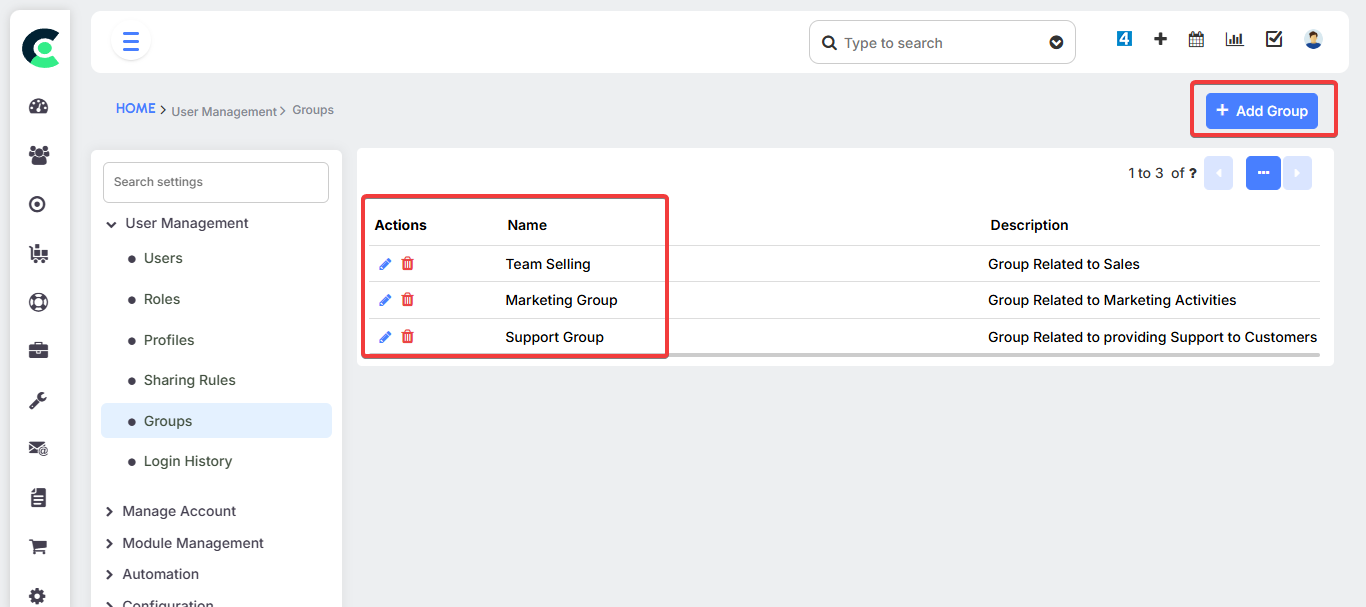
Task: Edit the Team Selling group pencil icon
Action: 385,264
